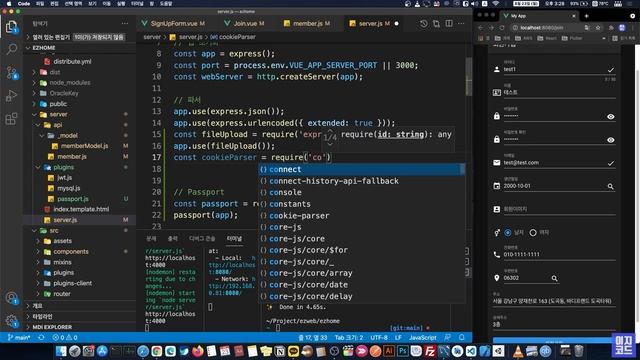Toggle confirm password visibility eye
Viewport: 640px width, 360px height.
610,140
